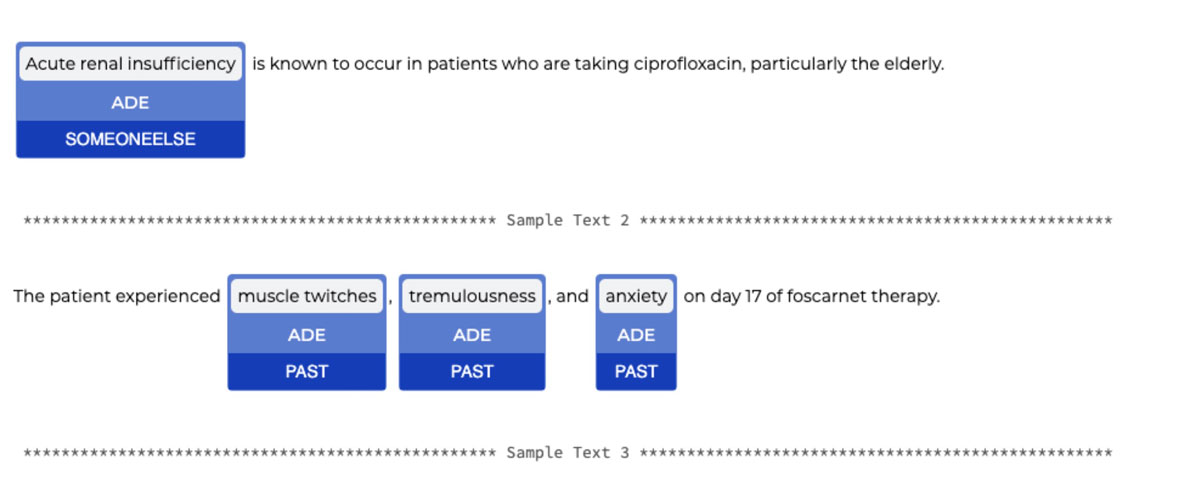Click the "Sample Text 2" separator heading
The width and height of the screenshot is (1200, 490).
(567, 220)
